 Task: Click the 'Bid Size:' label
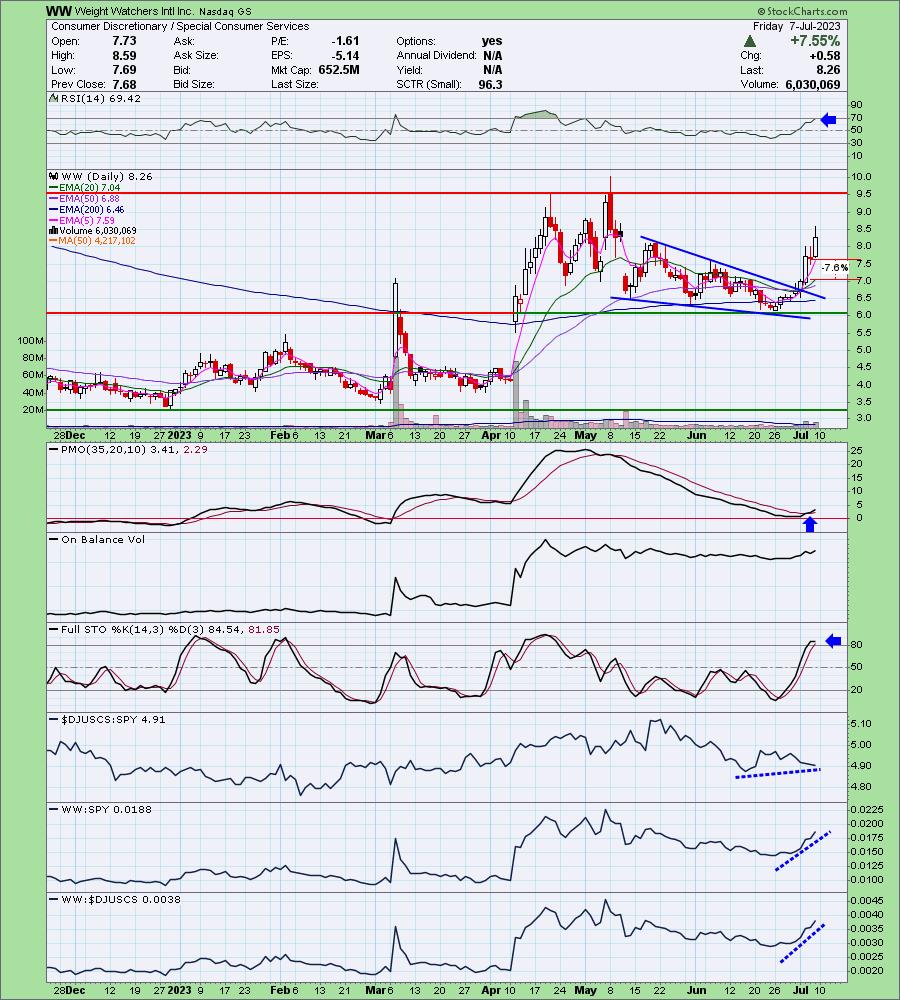pyautogui.click(x=194, y=84)
